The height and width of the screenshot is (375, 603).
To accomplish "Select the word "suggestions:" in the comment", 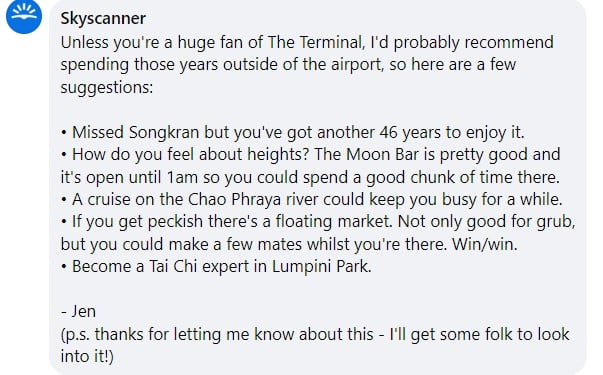I will pos(107,87).
